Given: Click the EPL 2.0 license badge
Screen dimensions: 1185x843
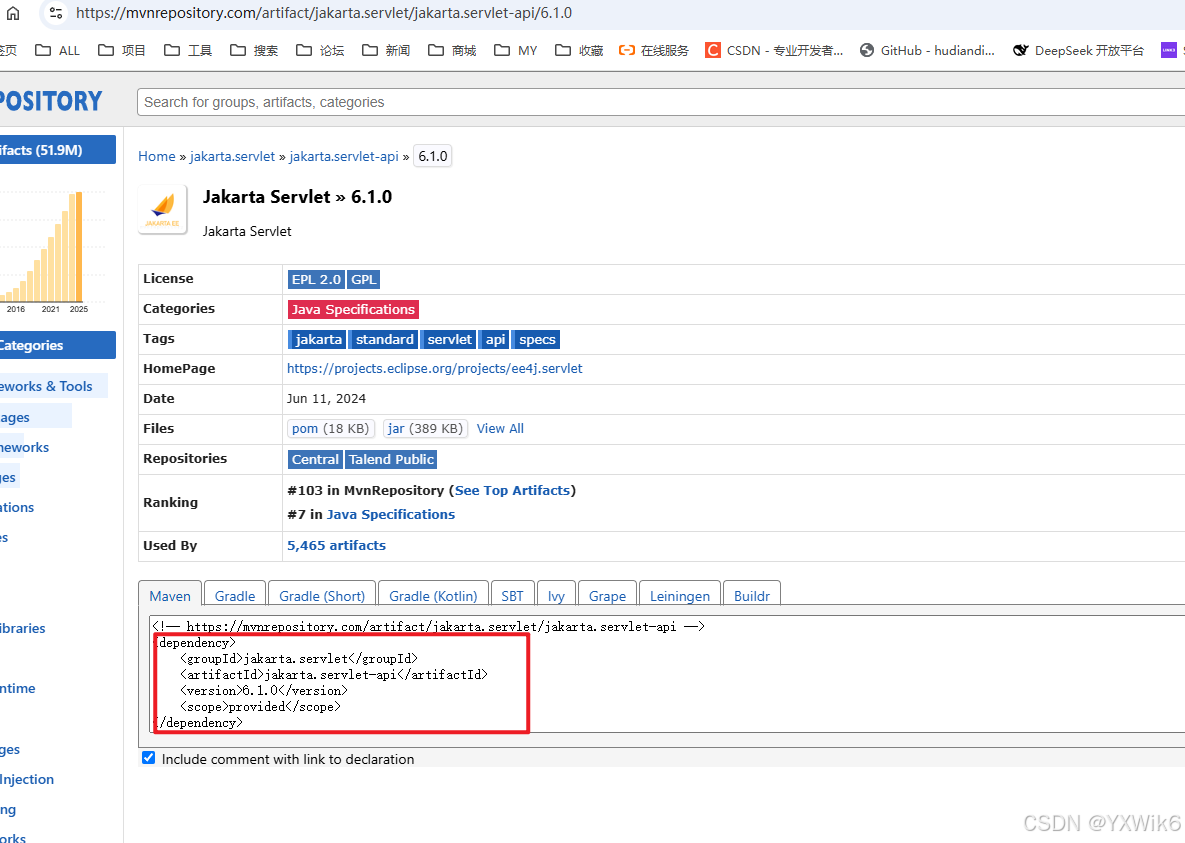Looking at the screenshot, I should pyautogui.click(x=316, y=280).
